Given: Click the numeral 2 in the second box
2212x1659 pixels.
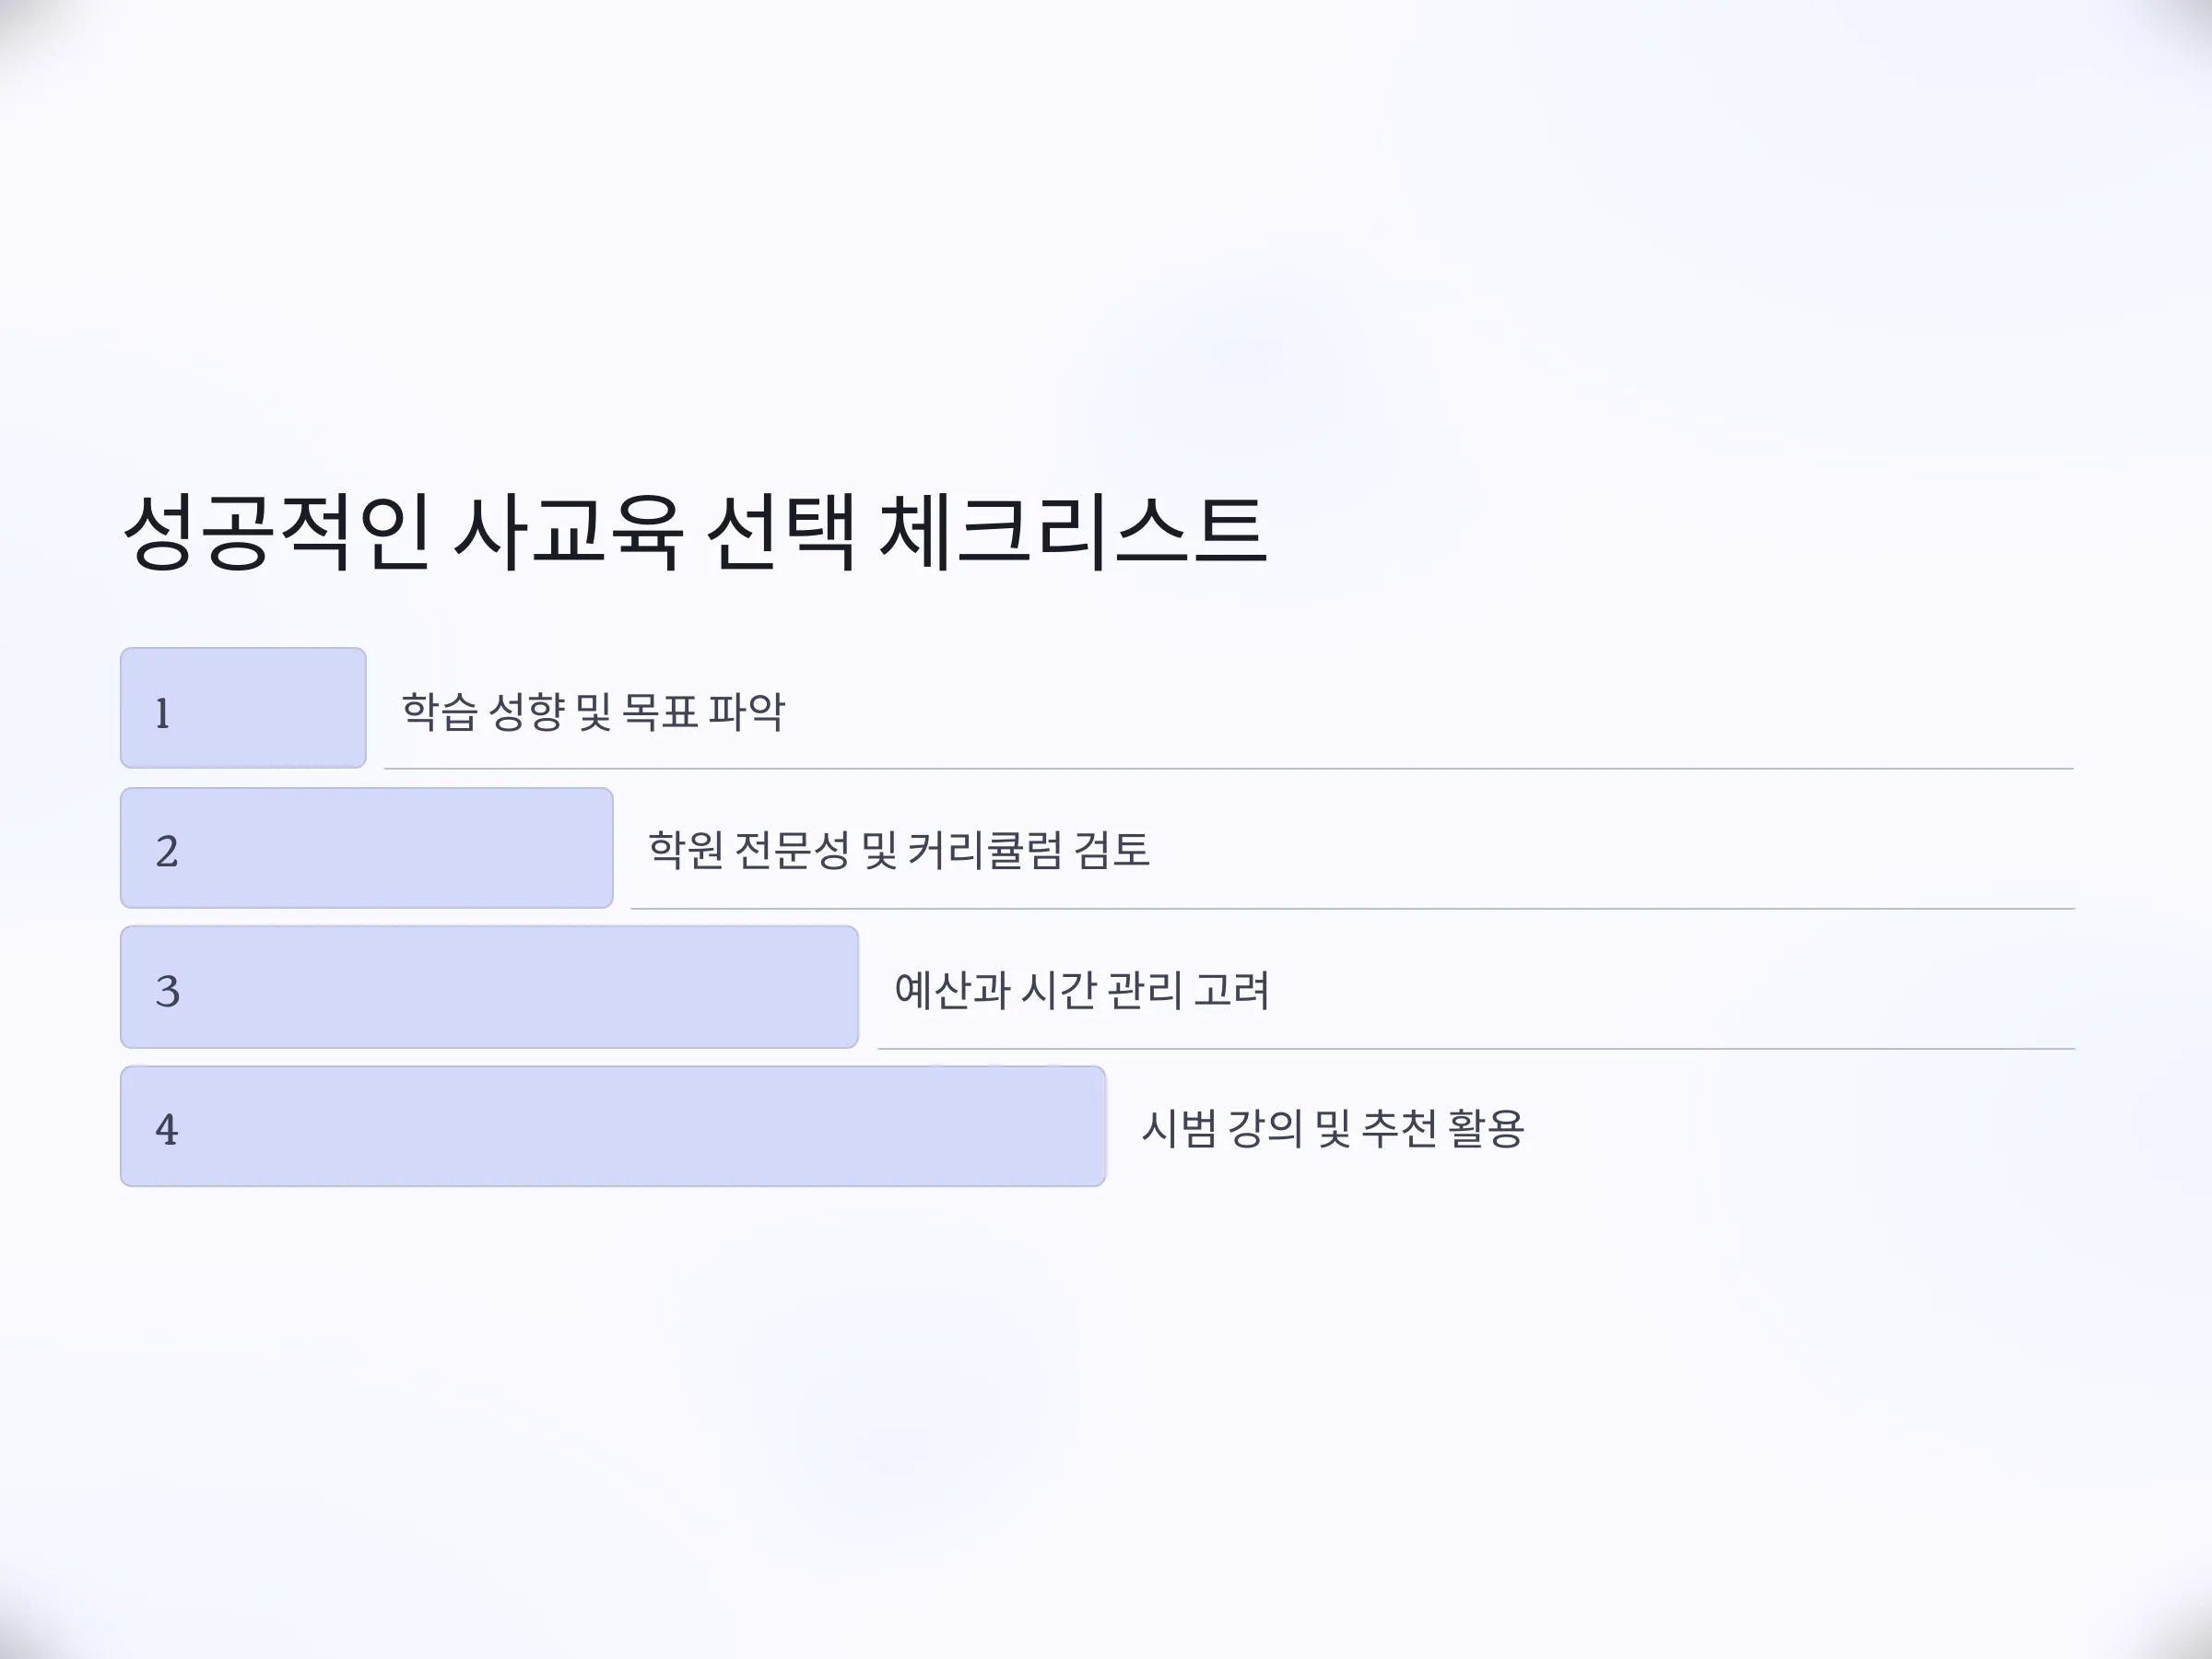Looking at the screenshot, I should (167, 852).
